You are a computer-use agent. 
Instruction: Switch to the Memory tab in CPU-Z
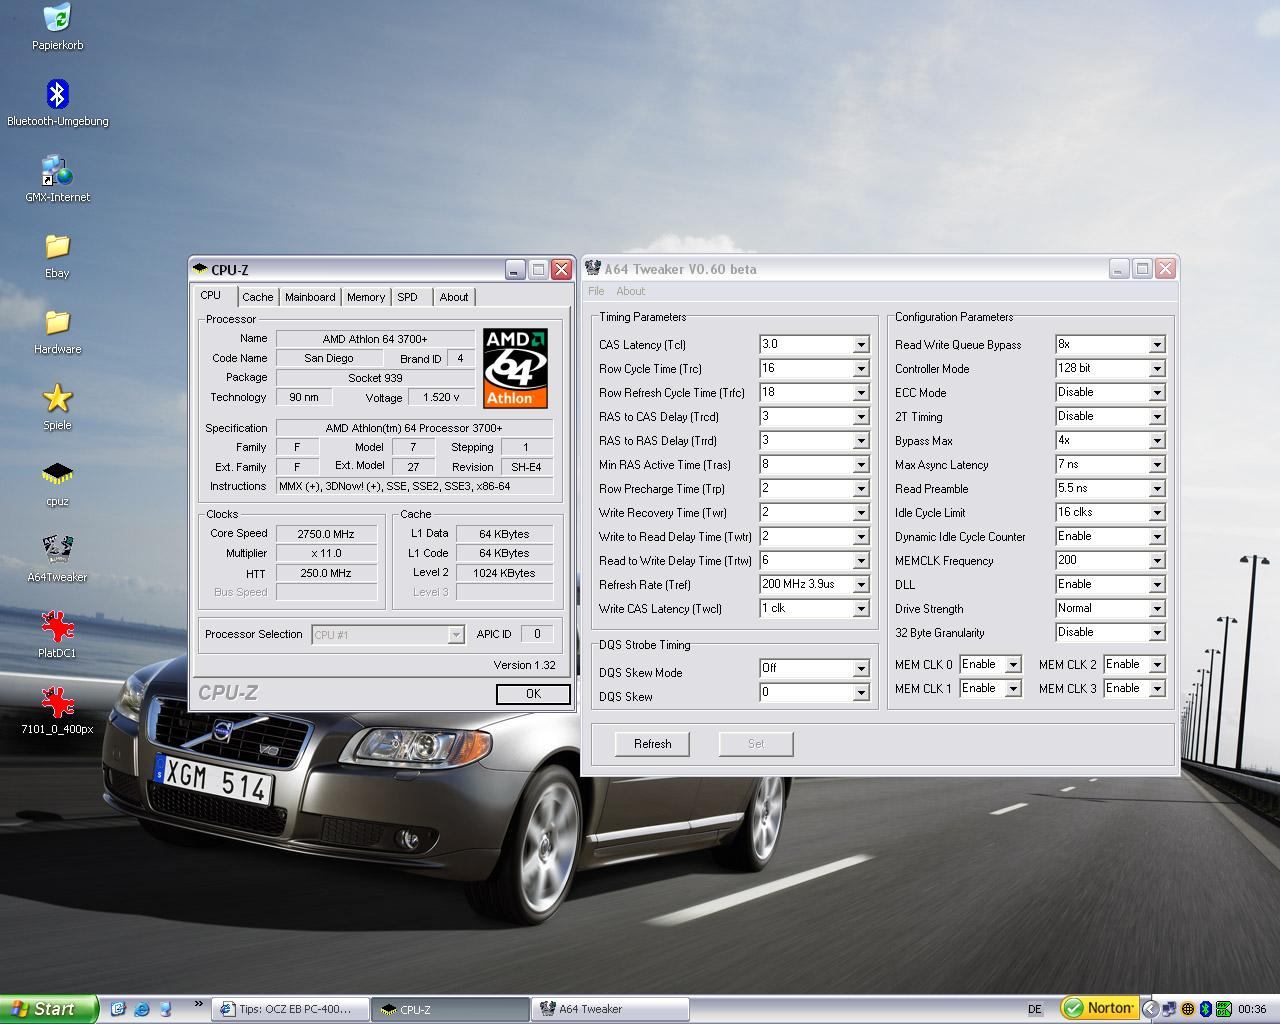click(366, 297)
